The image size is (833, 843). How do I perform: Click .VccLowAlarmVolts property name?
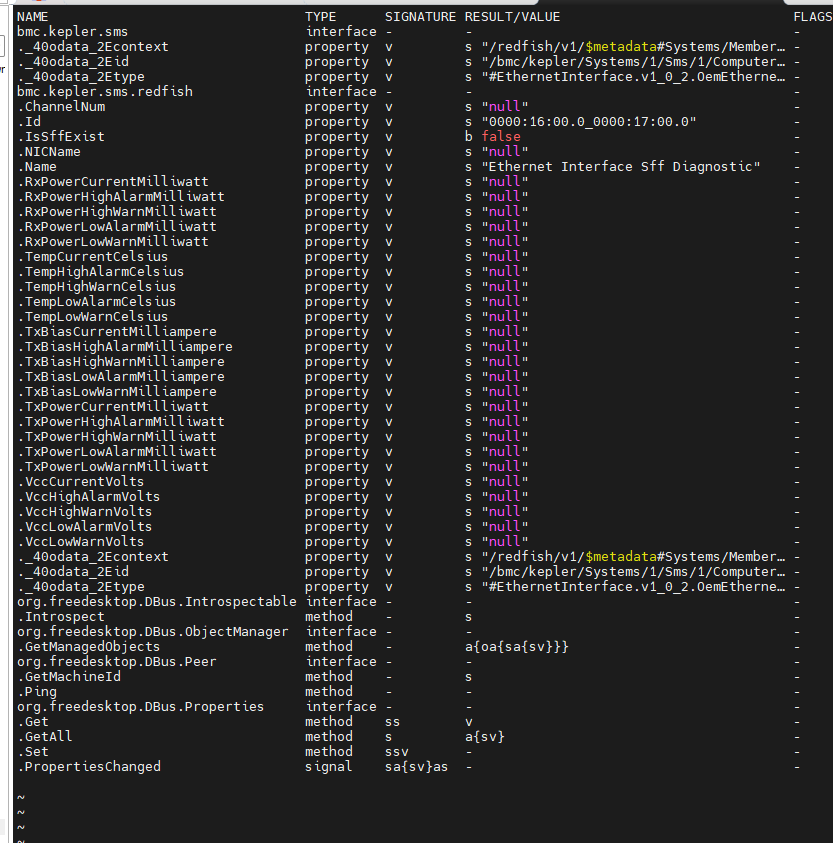[84, 527]
